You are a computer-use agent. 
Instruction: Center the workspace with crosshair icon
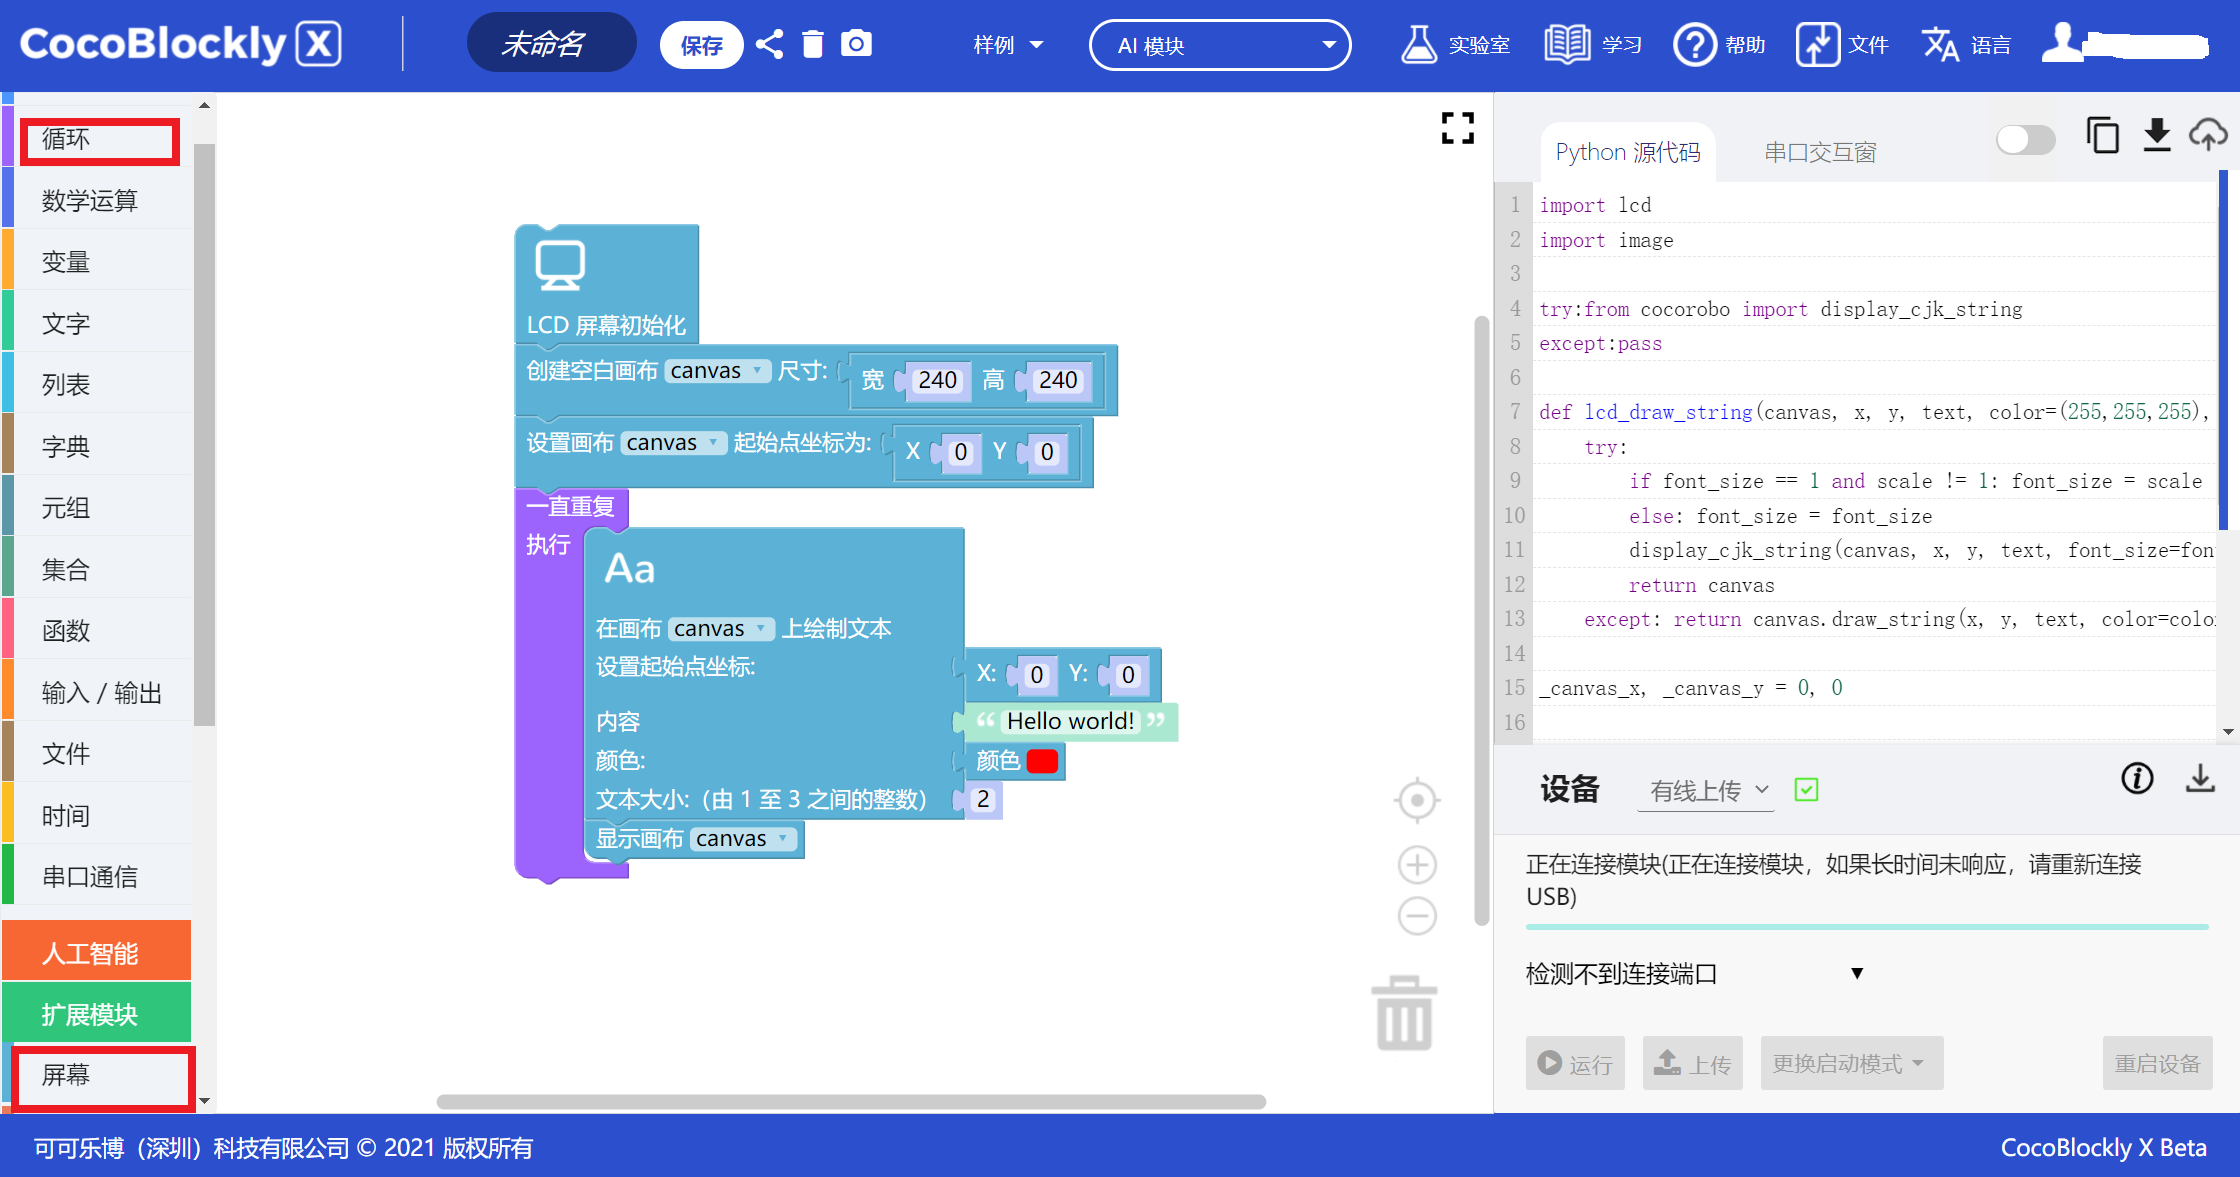(x=1417, y=800)
